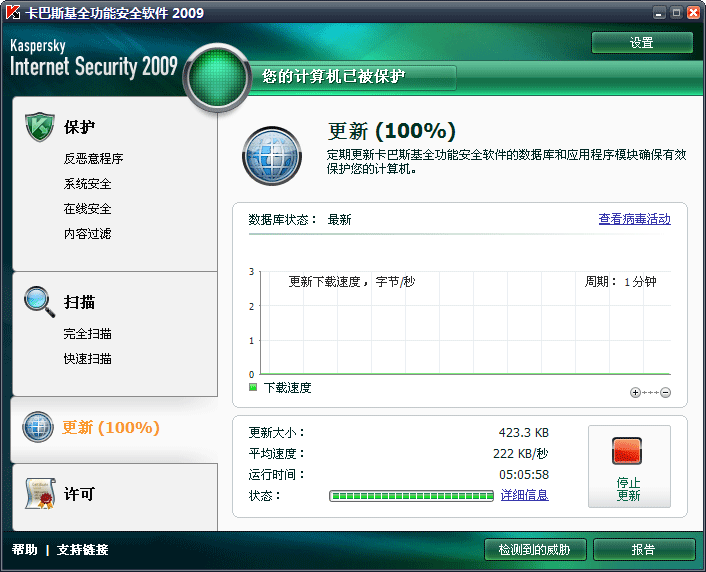Click the green protection status orb
The width and height of the screenshot is (706, 572).
(218, 78)
